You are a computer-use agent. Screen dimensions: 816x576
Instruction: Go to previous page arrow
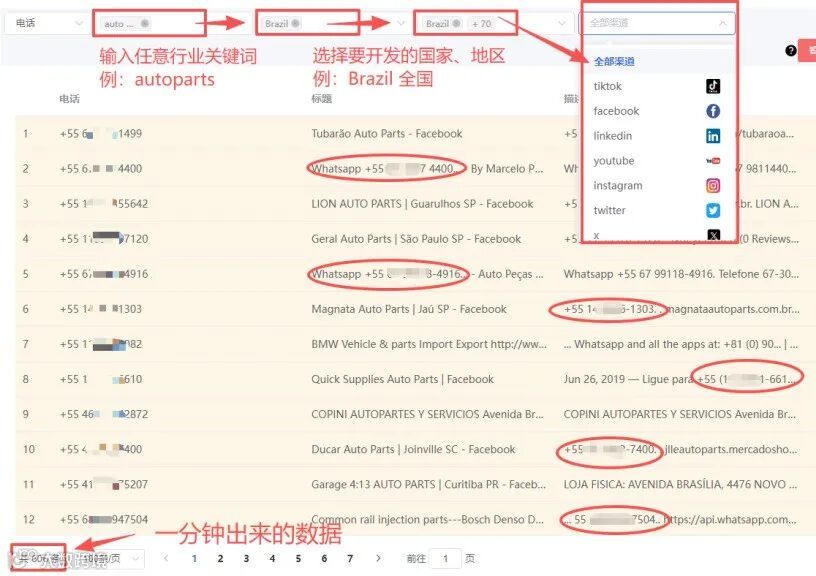tap(166, 558)
